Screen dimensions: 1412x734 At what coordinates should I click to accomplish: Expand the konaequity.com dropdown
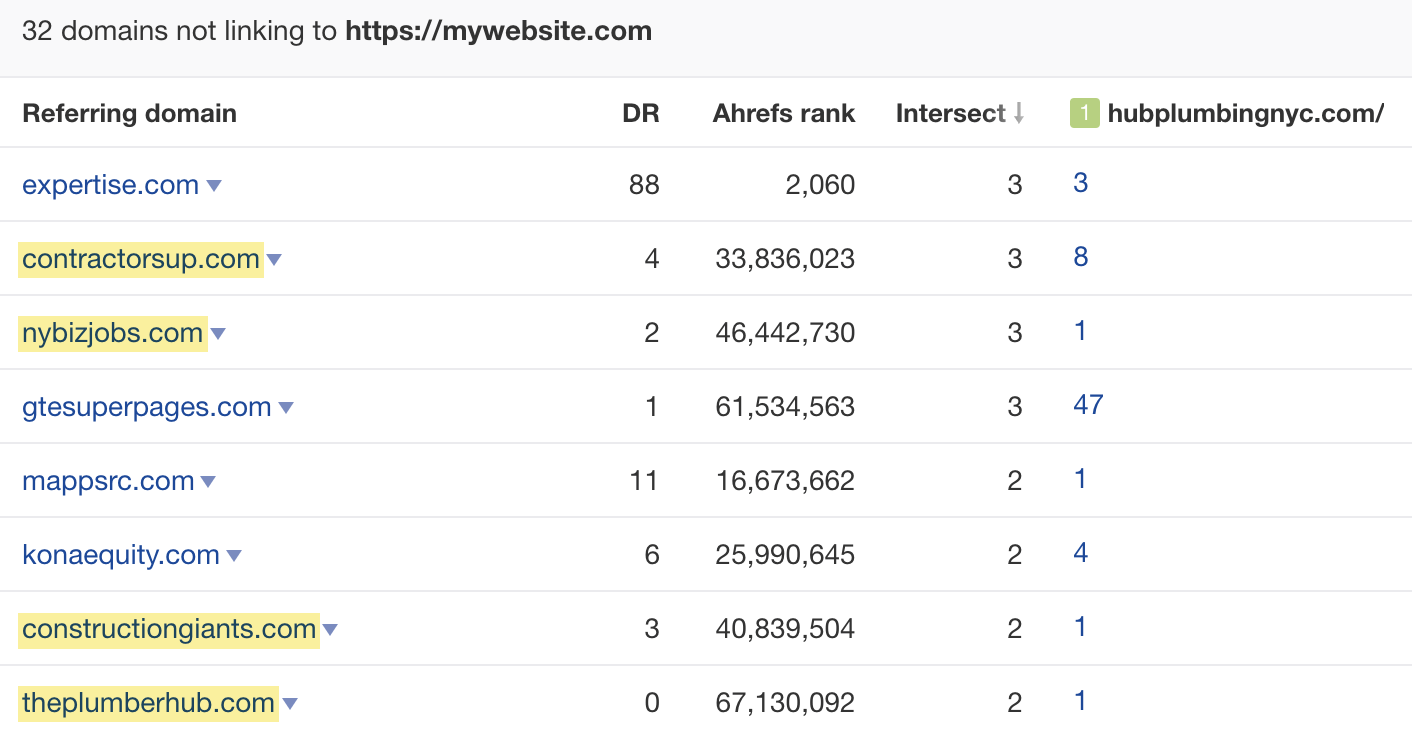pyautogui.click(x=234, y=556)
